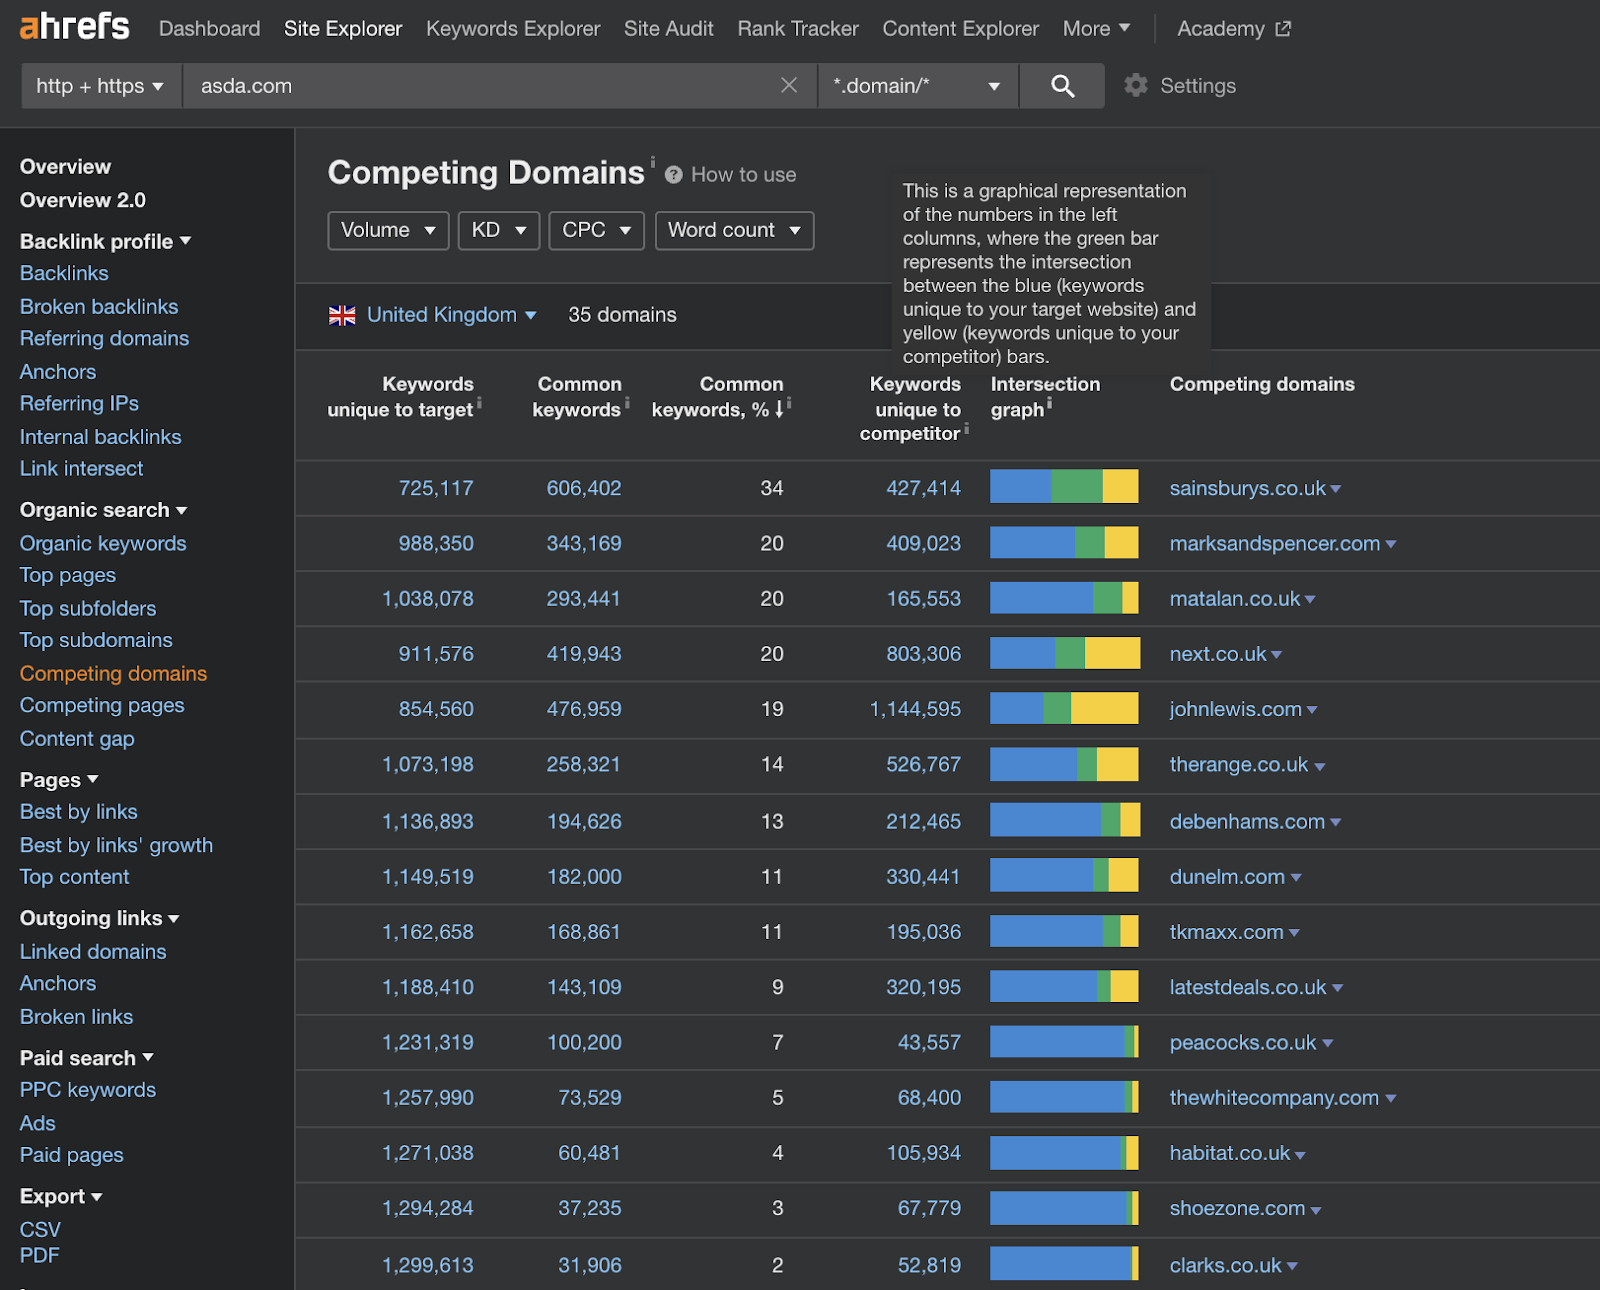This screenshot has width=1600, height=1290.
Task: Open marksandspencer.com competing domain link
Action: click(x=1275, y=544)
